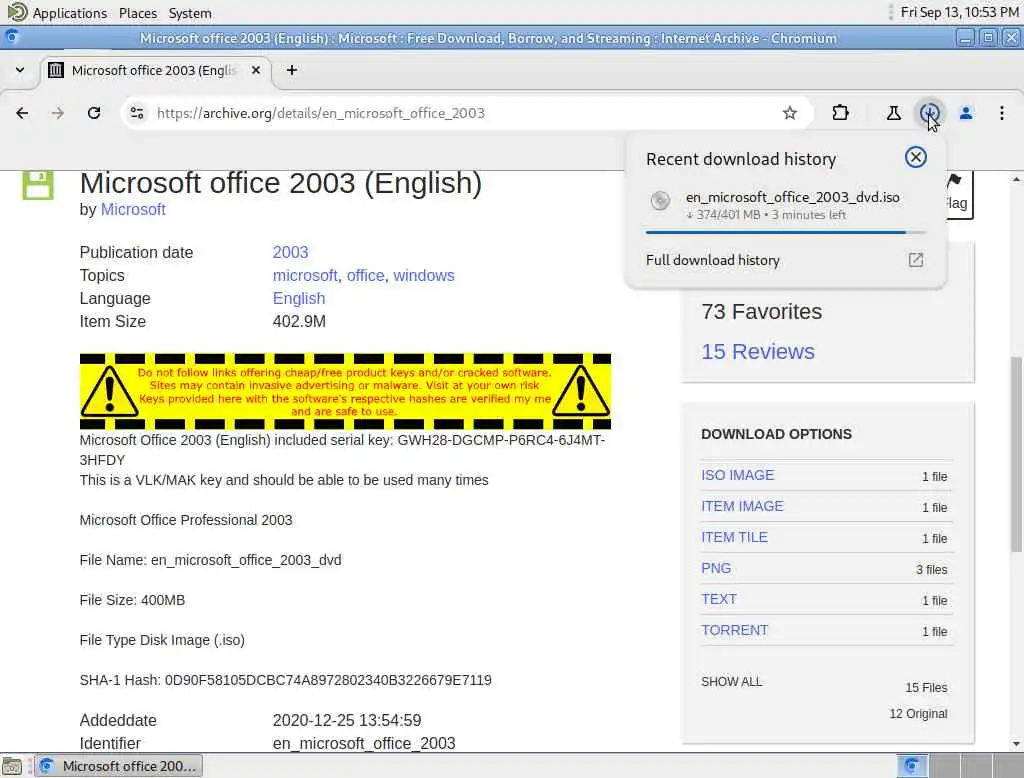Open Chrome Labs flask icon
This screenshot has width=1024, height=778.
click(893, 113)
